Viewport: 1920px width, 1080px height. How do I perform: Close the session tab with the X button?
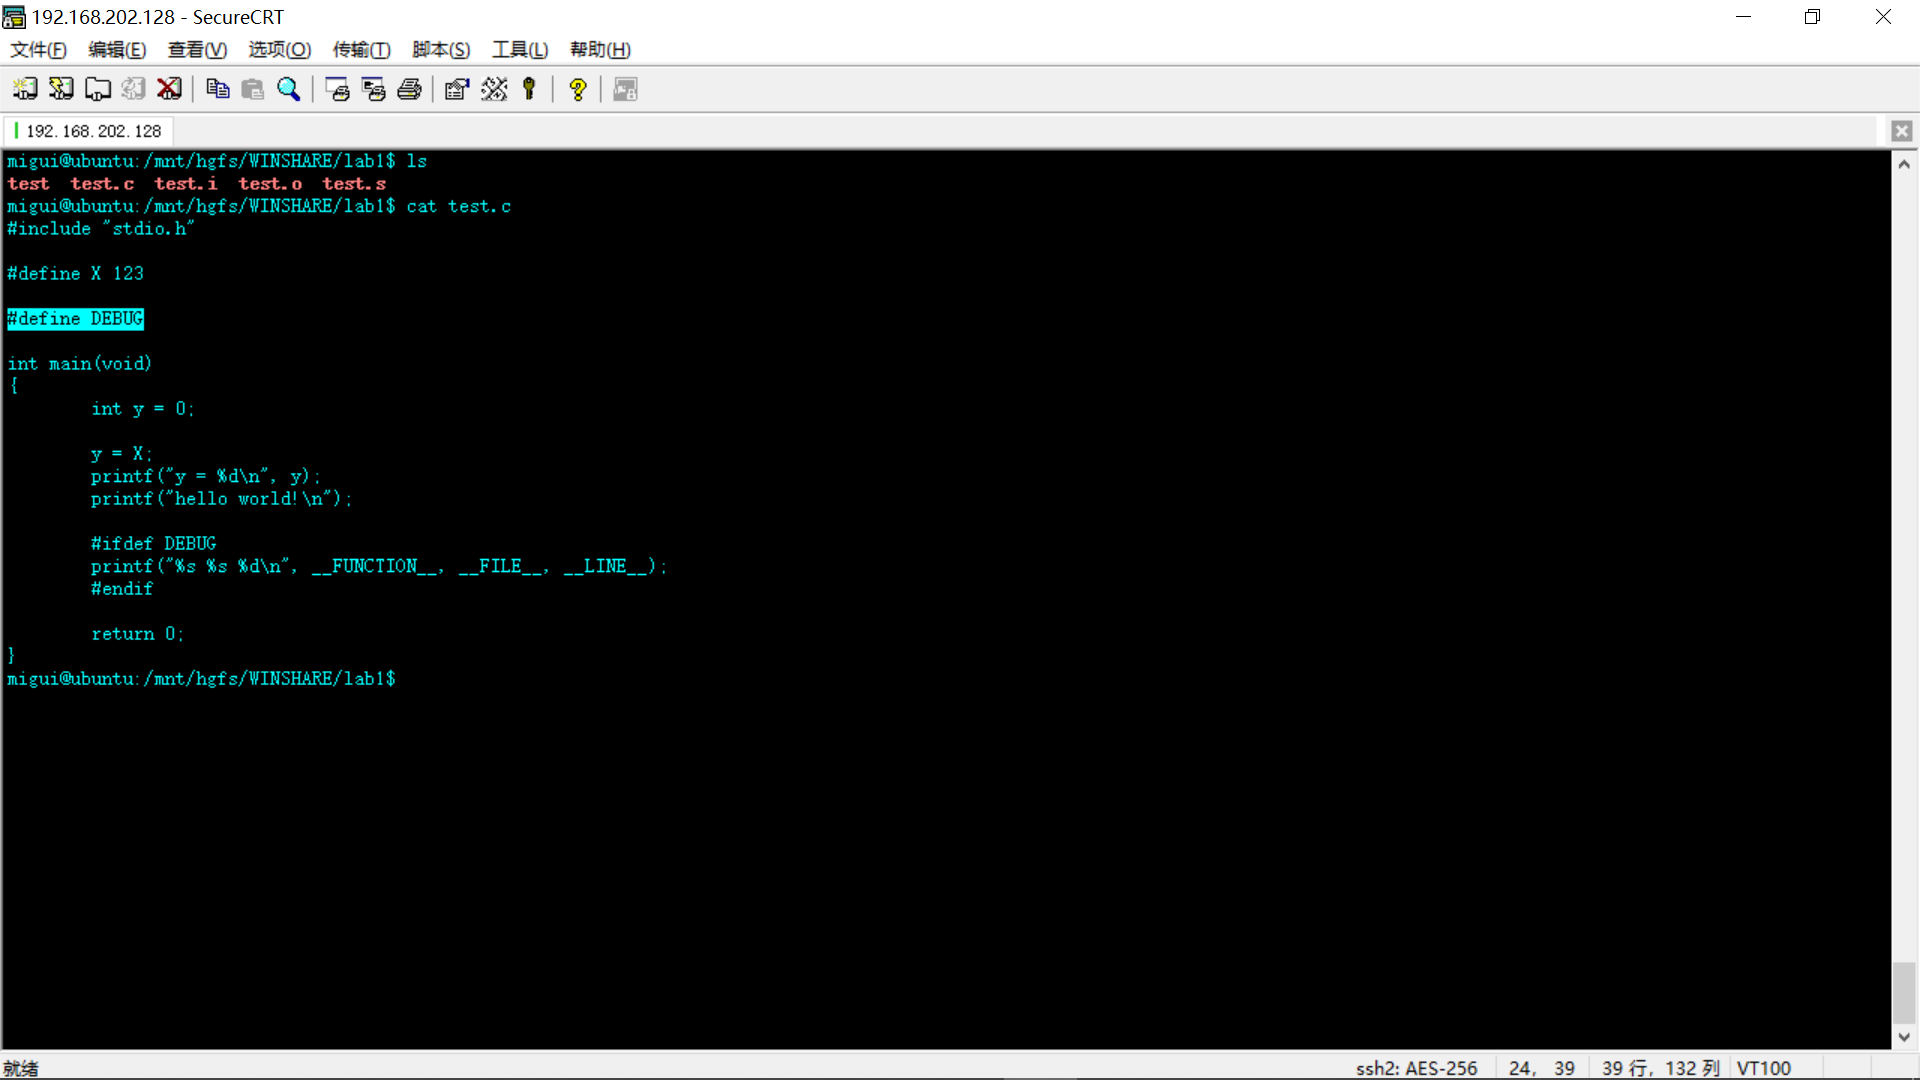pyautogui.click(x=1901, y=131)
